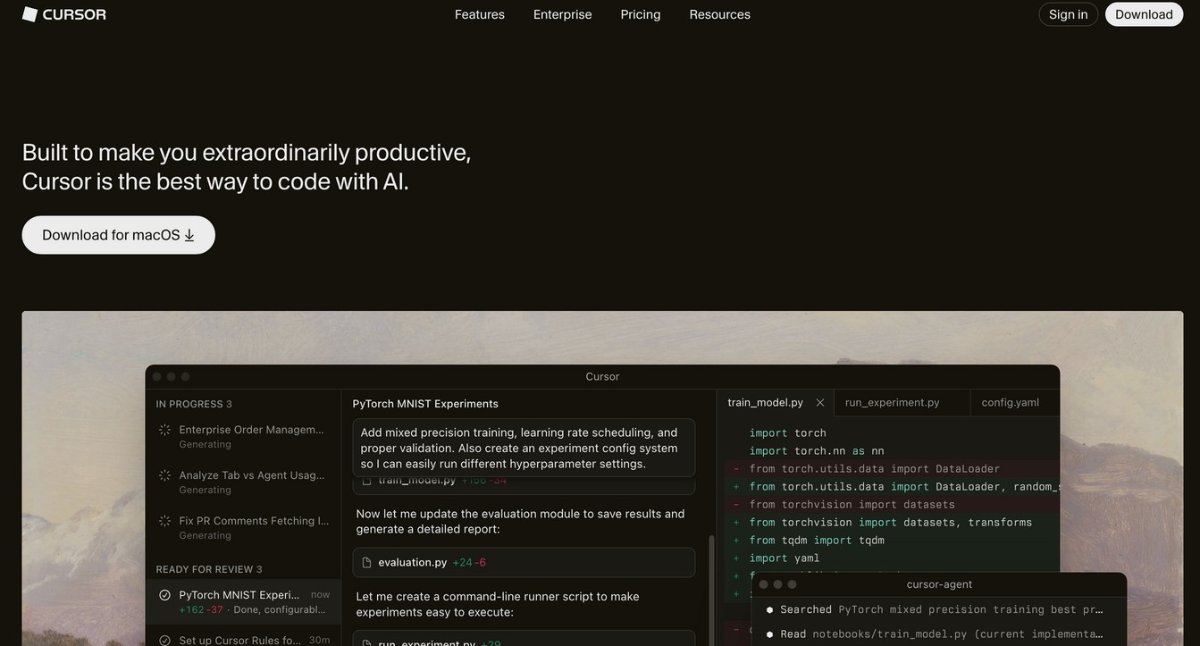Click the download arrow icon beside macOS
Image resolution: width=1200 pixels, height=646 pixels.
190,235
